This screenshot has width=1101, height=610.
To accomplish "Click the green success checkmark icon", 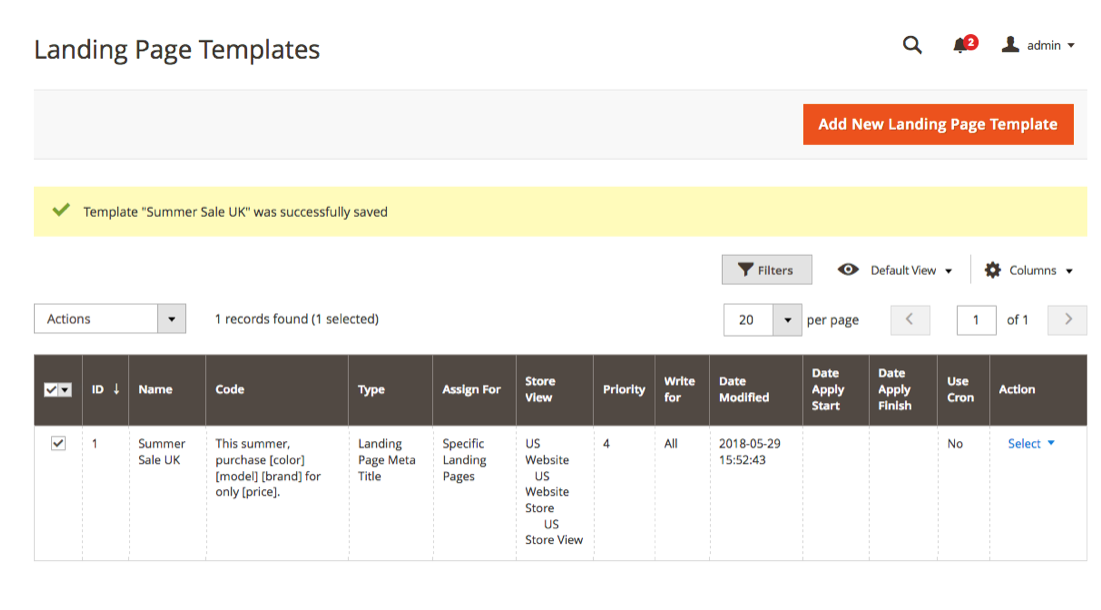I will click(61, 210).
